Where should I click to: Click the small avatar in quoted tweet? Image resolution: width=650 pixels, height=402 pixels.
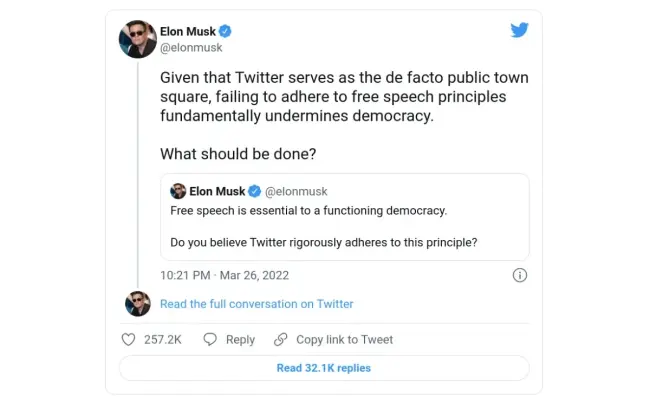click(x=178, y=191)
